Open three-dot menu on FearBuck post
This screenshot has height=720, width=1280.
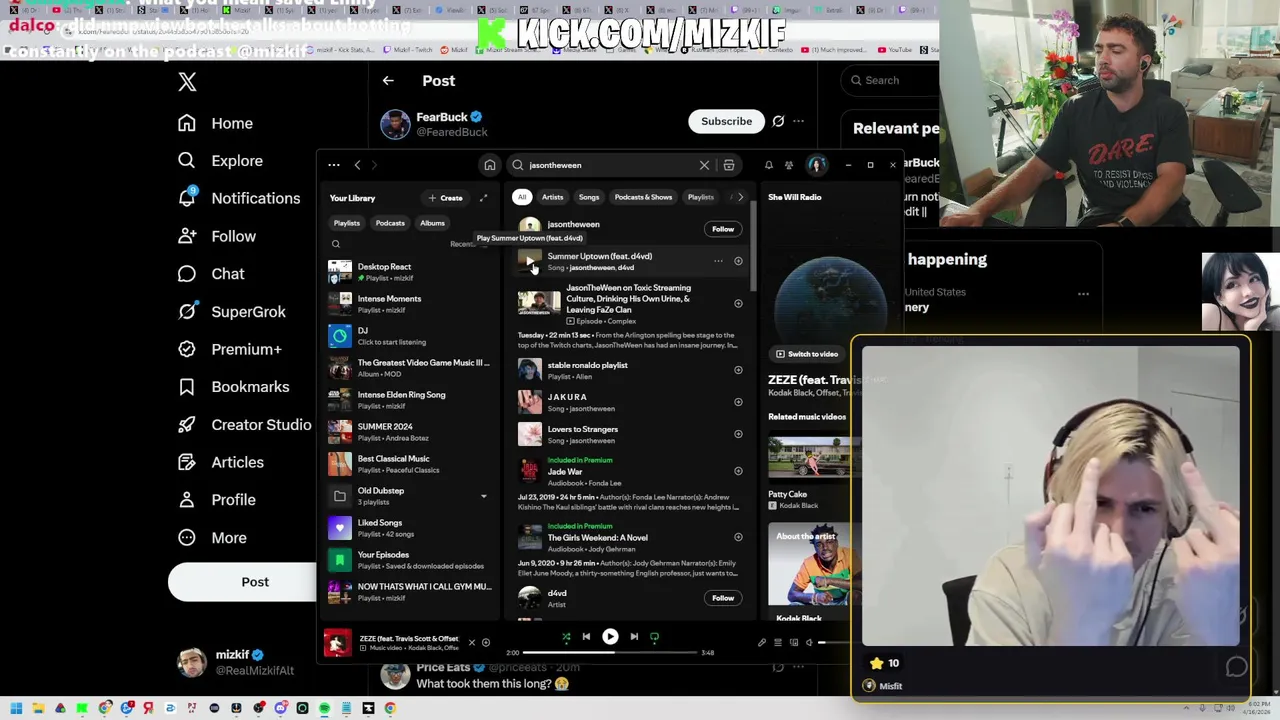tap(798, 122)
